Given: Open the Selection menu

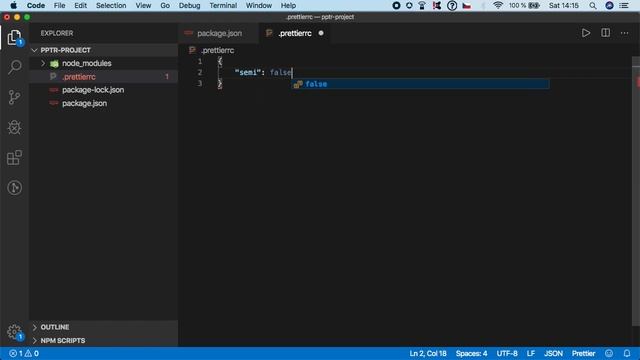Looking at the screenshot, I should tap(111, 5).
